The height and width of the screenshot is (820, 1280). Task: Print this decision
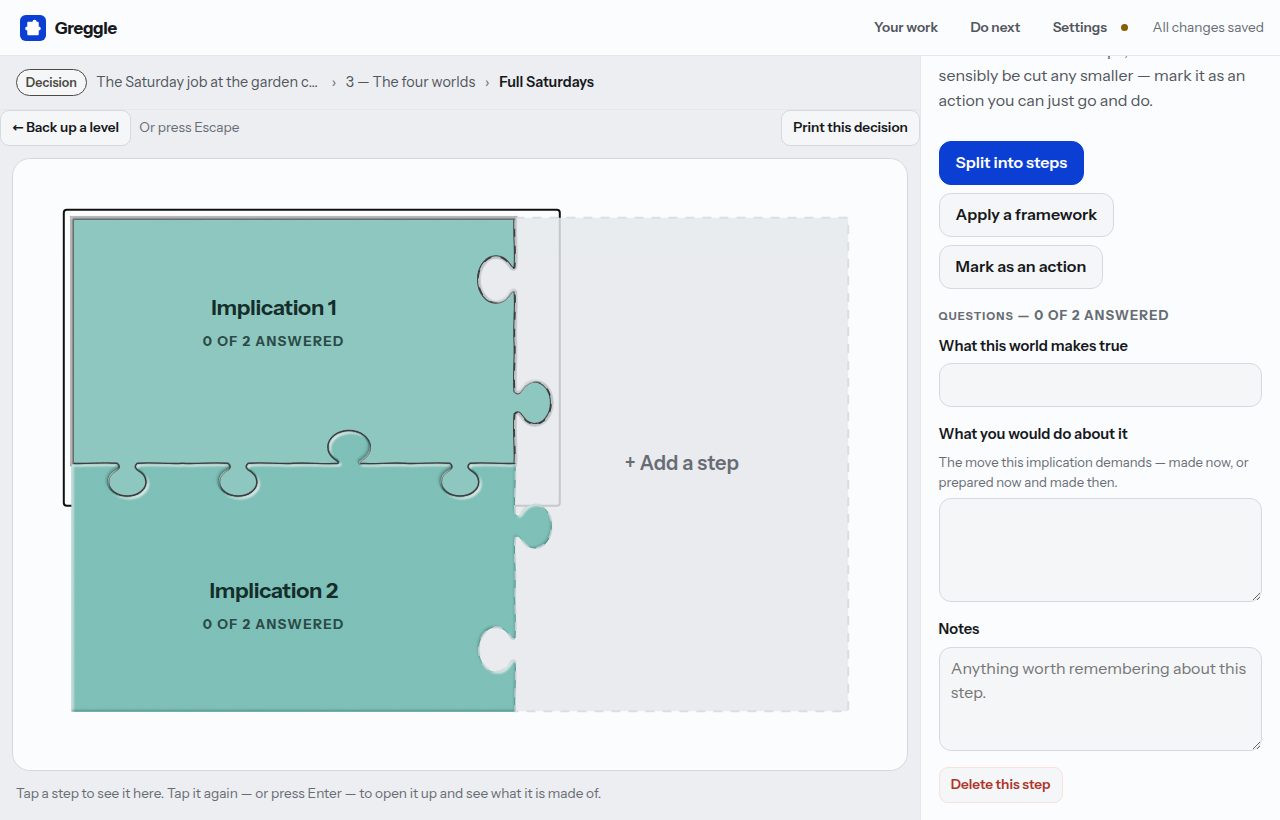pyautogui.click(x=850, y=127)
